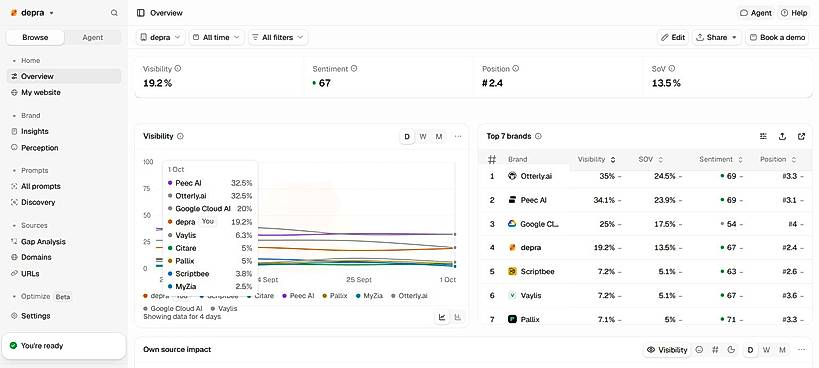Expand the depra workspace switcher
This screenshot has width=819, height=368.
[x=32, y=13]
